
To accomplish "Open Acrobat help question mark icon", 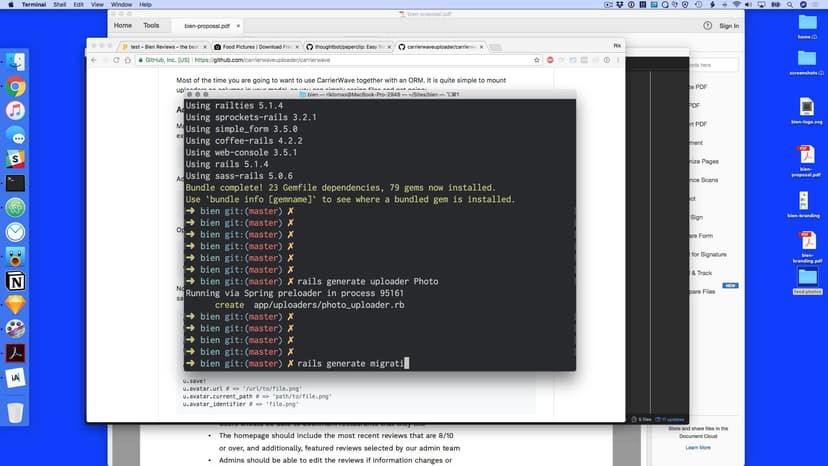I will (708, 26).
